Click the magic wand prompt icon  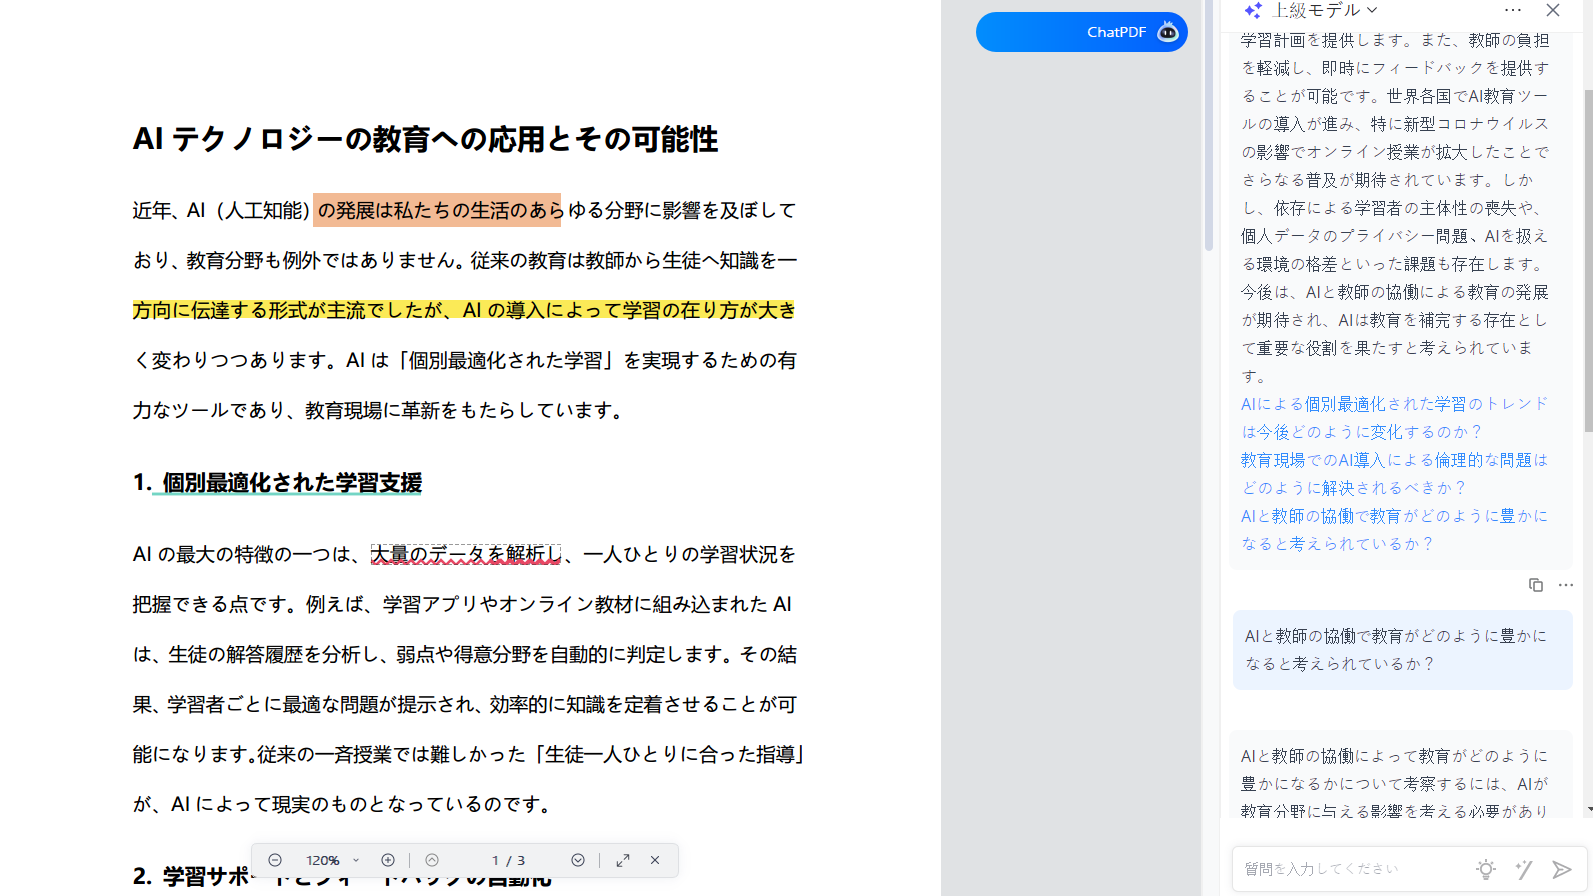(x=1524, y=869)
